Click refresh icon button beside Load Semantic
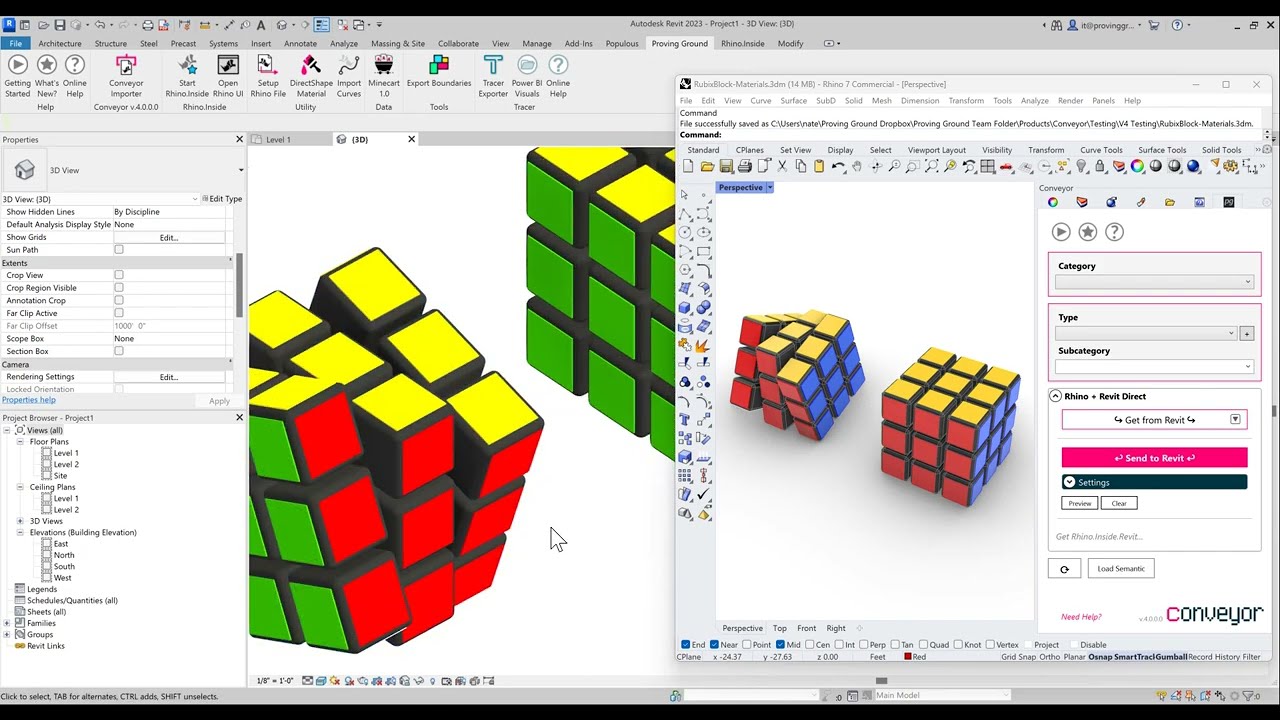Viewport: 1280px width, 720px height. pyautogui.click(x=1064, y=569)
